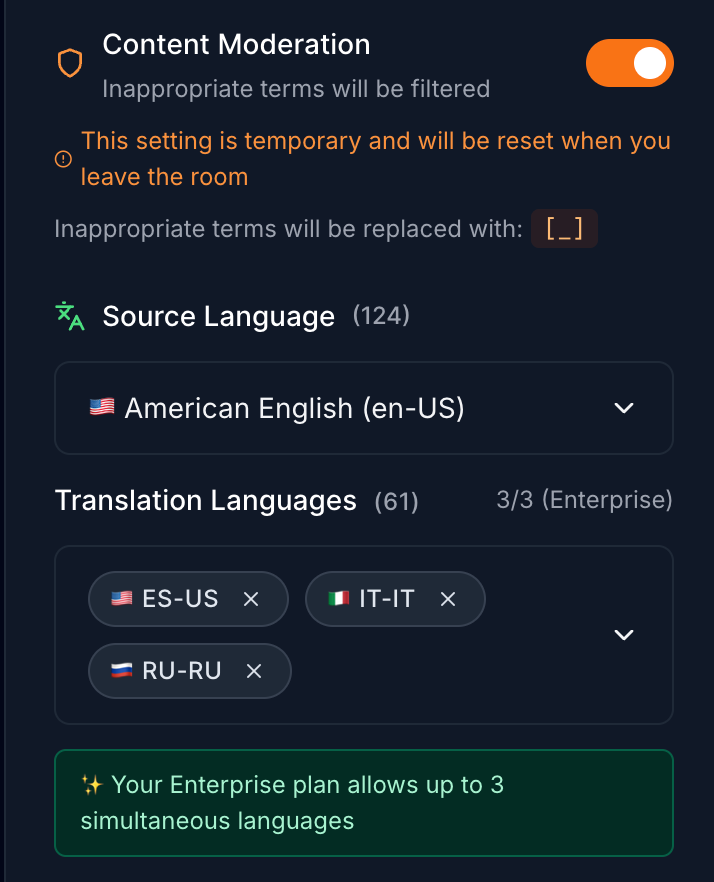
Task: Click the Content Moderation title text
Action: [236, 45]
